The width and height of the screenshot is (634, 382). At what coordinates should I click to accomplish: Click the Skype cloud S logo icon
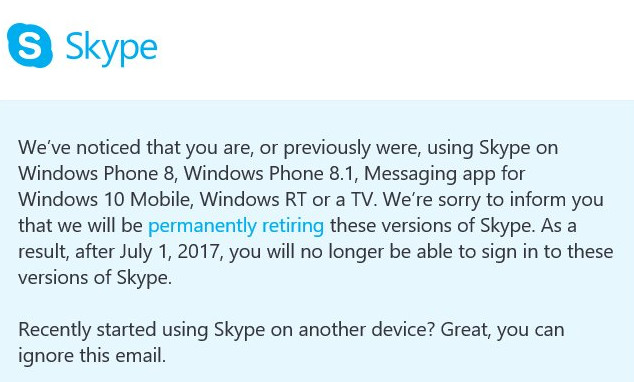(30, 45)
